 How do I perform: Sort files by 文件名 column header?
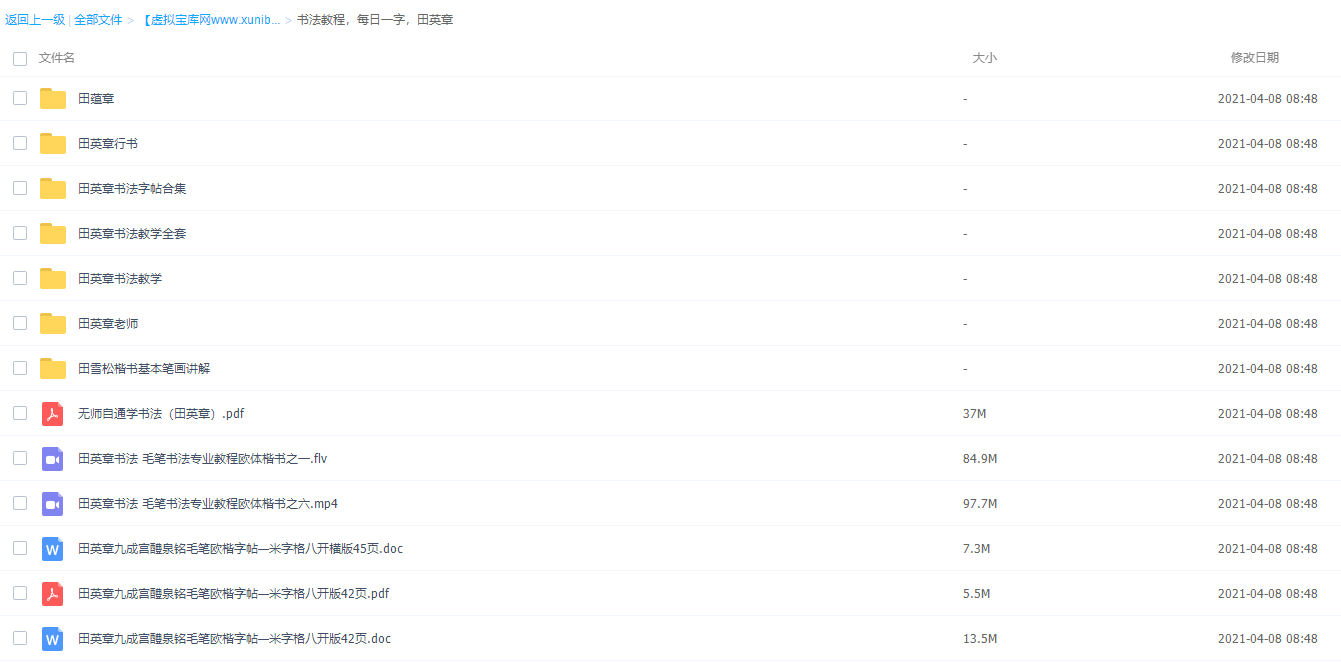tap(57, 58)
